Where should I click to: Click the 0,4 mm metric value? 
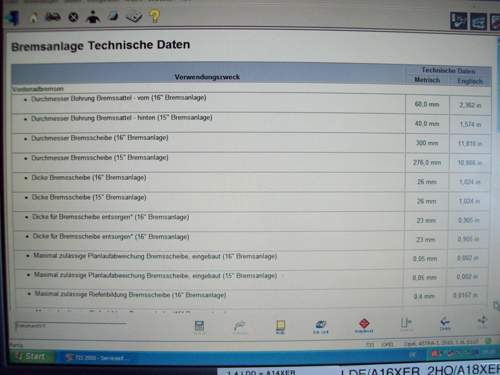[x=424, y=296]
